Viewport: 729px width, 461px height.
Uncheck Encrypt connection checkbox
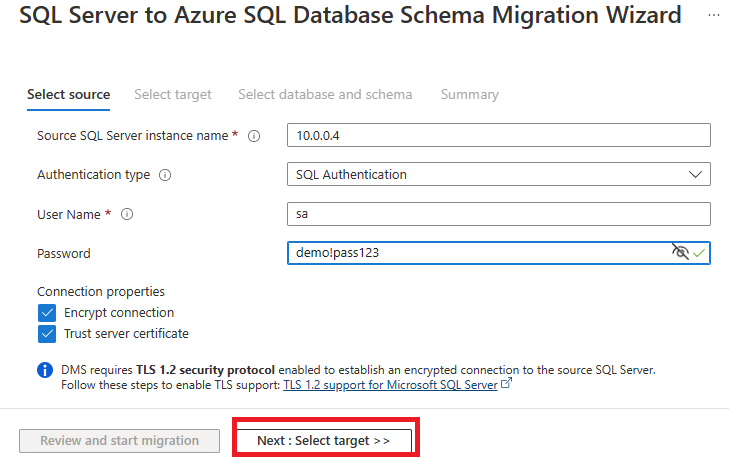point(47,313)
